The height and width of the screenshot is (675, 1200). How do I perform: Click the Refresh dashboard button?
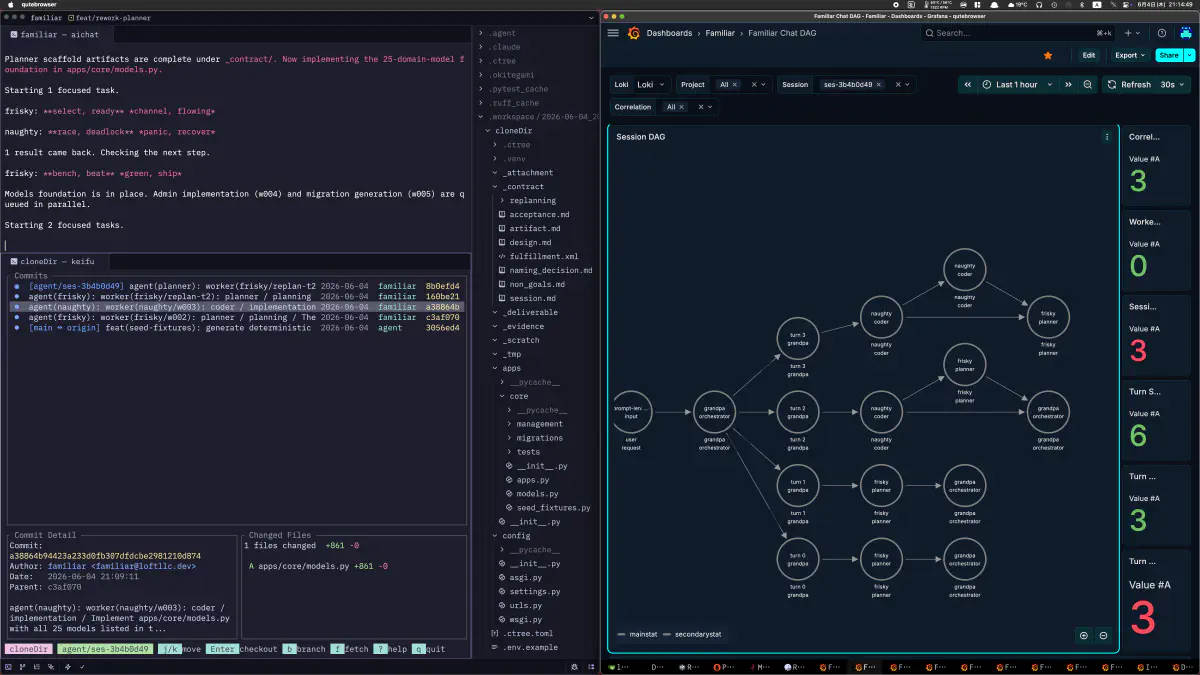[x=1129, y=85]
